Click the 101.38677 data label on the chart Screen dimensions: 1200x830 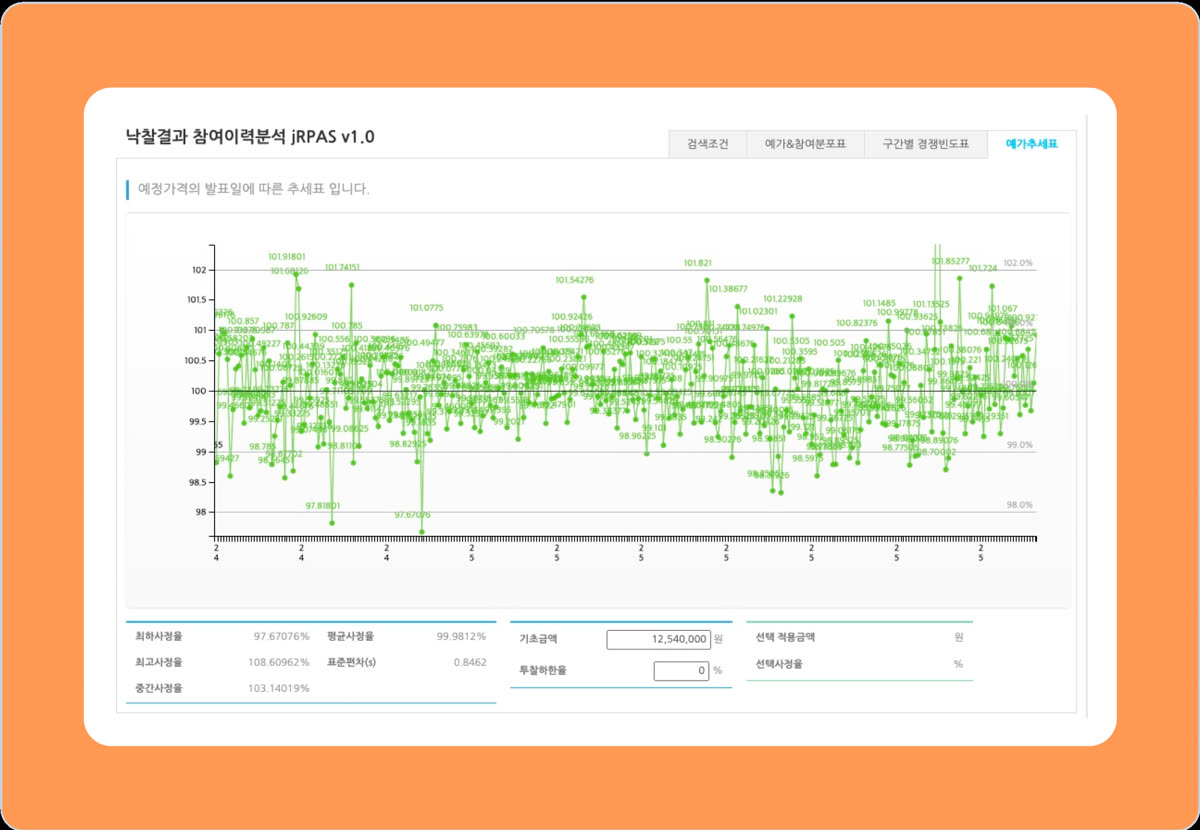728,289
